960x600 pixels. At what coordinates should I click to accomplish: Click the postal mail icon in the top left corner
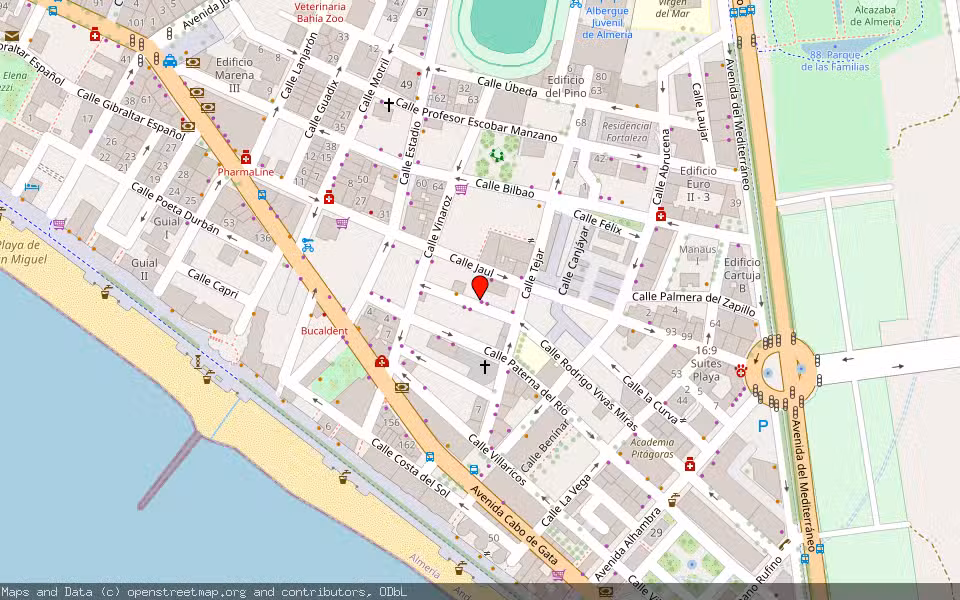(x=12, y=36)
